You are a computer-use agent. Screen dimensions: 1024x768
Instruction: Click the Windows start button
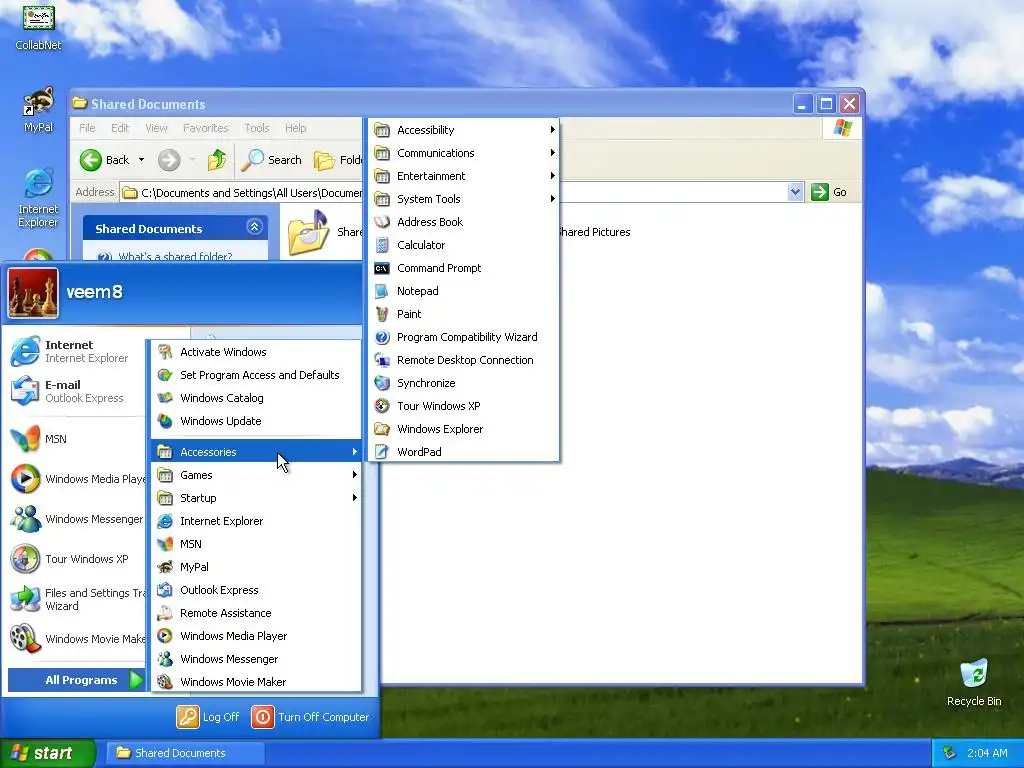47,753
